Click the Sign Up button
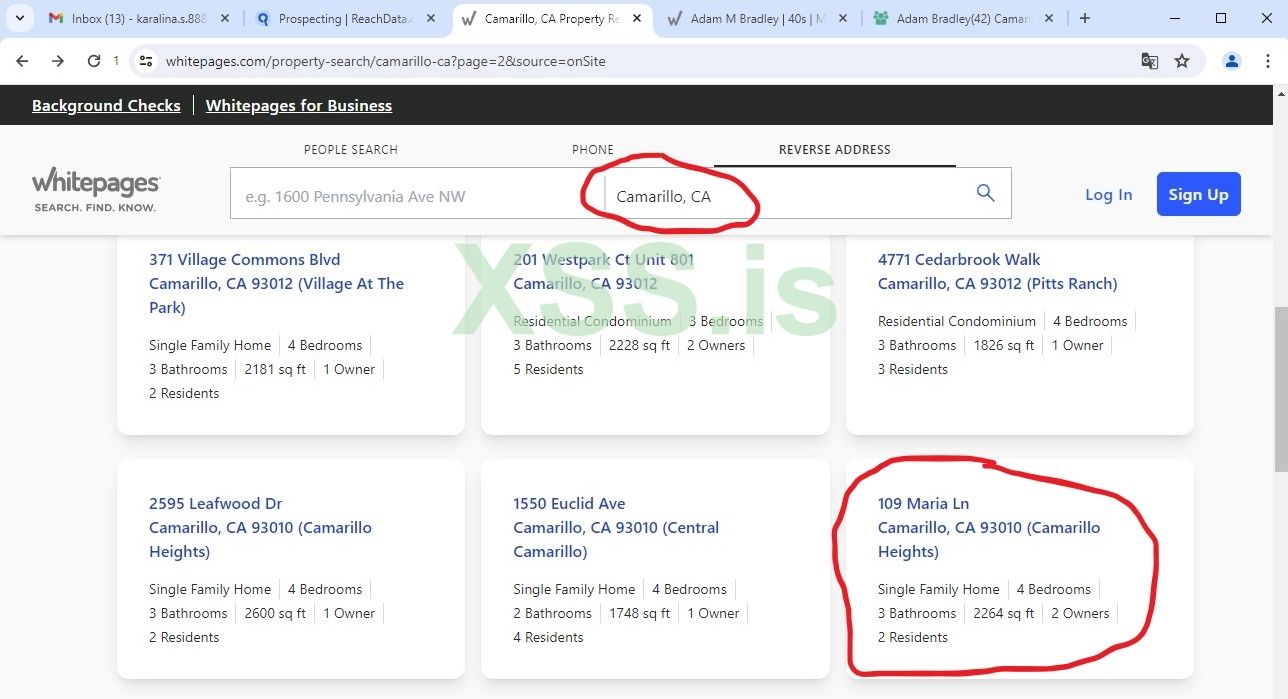This screenshot has width=1288, height=699. [1199, 194]
